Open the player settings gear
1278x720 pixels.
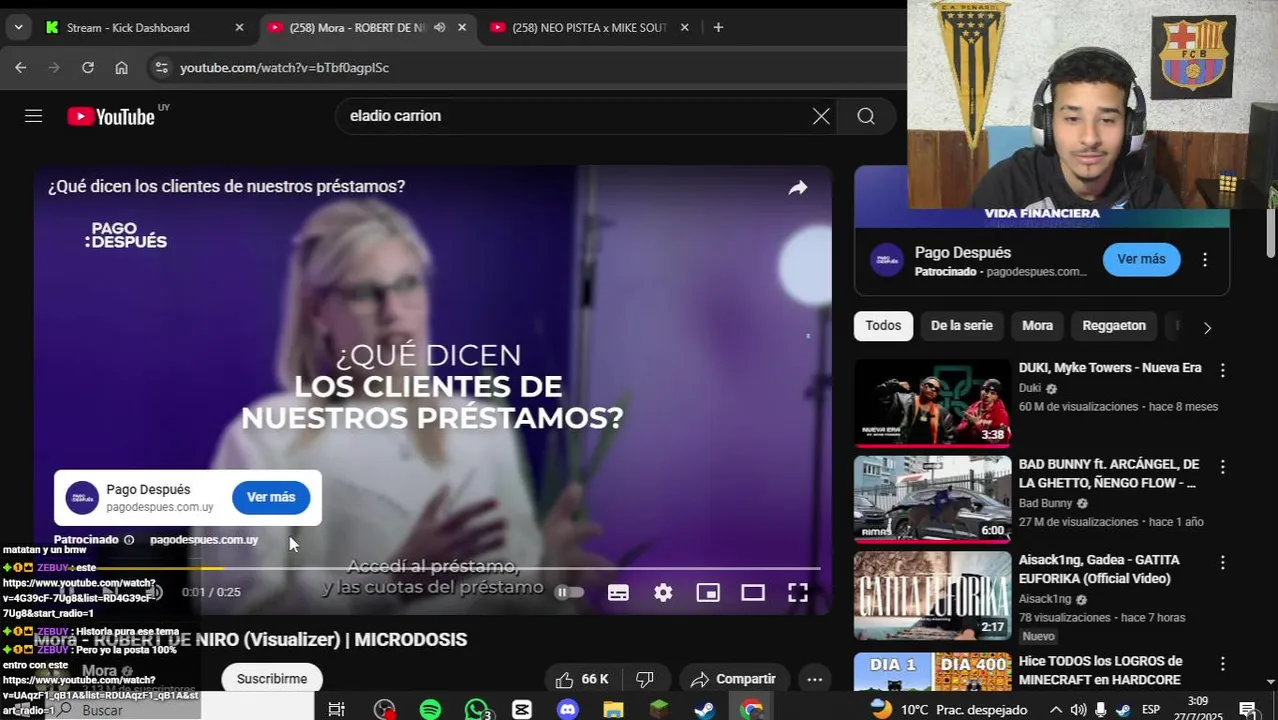tap(663, 592)
